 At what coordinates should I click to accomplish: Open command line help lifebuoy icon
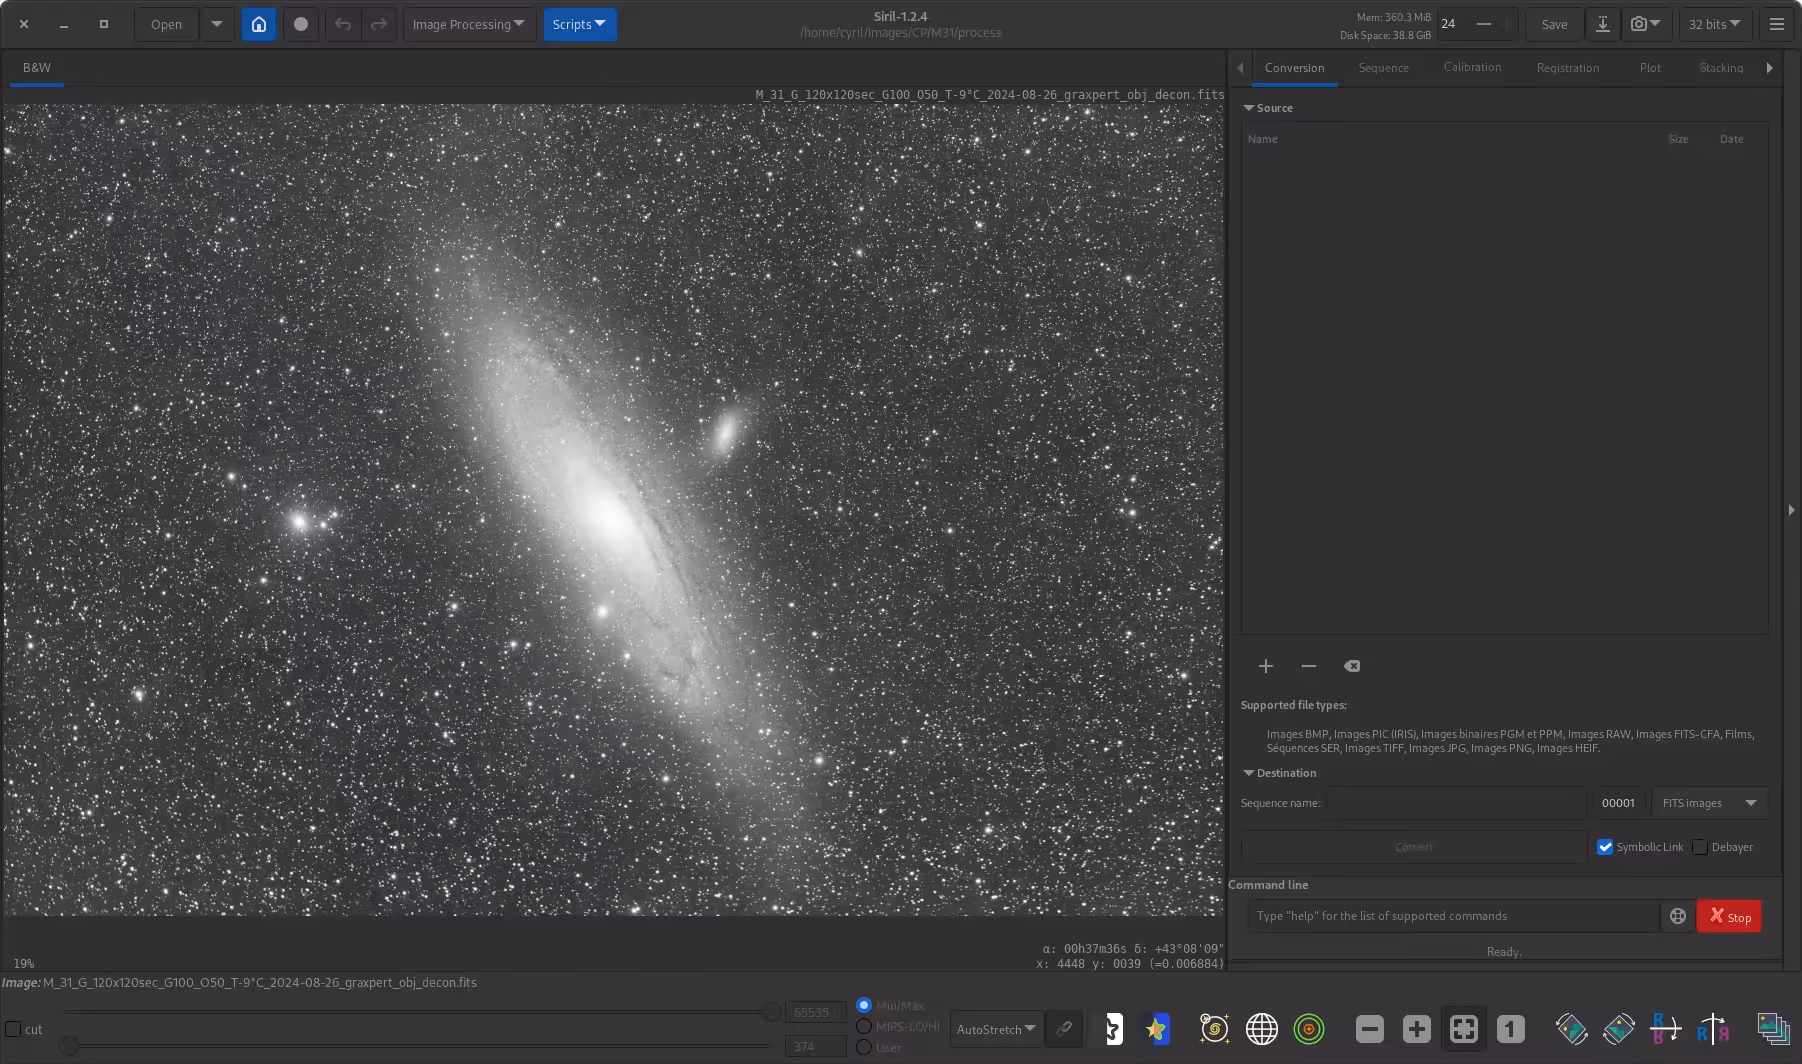pos(1678,916)
